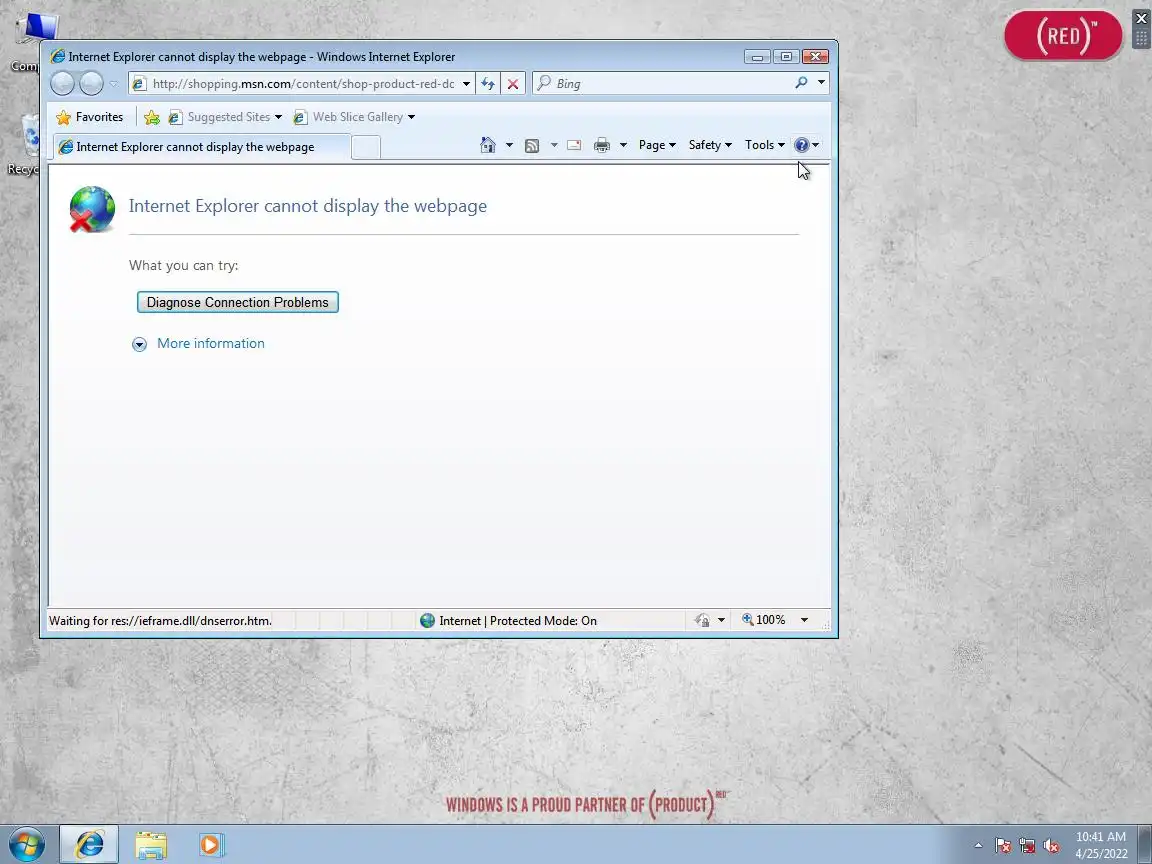
Task: Open the Safety menu
Action: click(710, 145)
